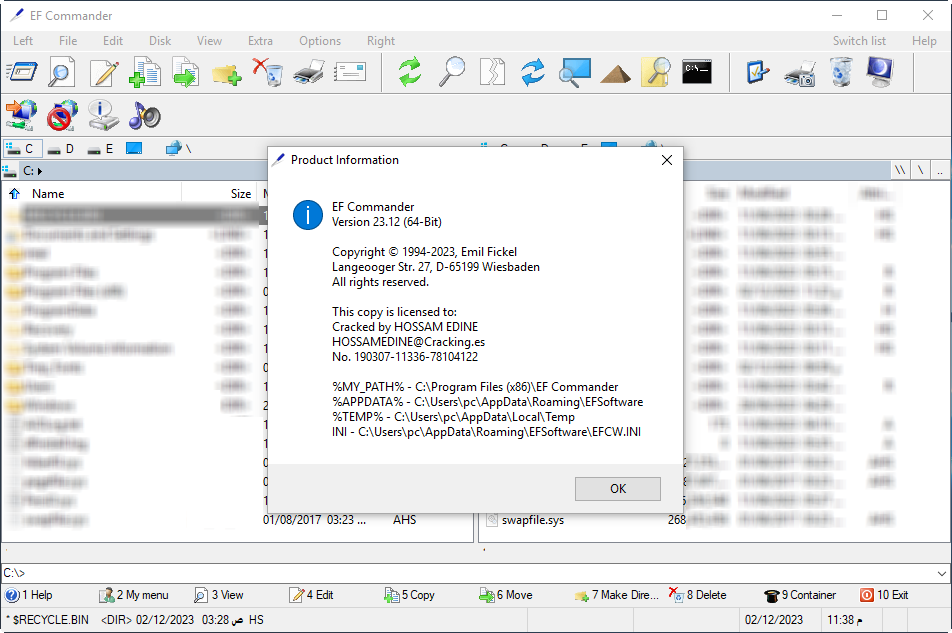Viewport: 952px width, 633px height.
Task: Select drive E in left panel
Action: 101,149
